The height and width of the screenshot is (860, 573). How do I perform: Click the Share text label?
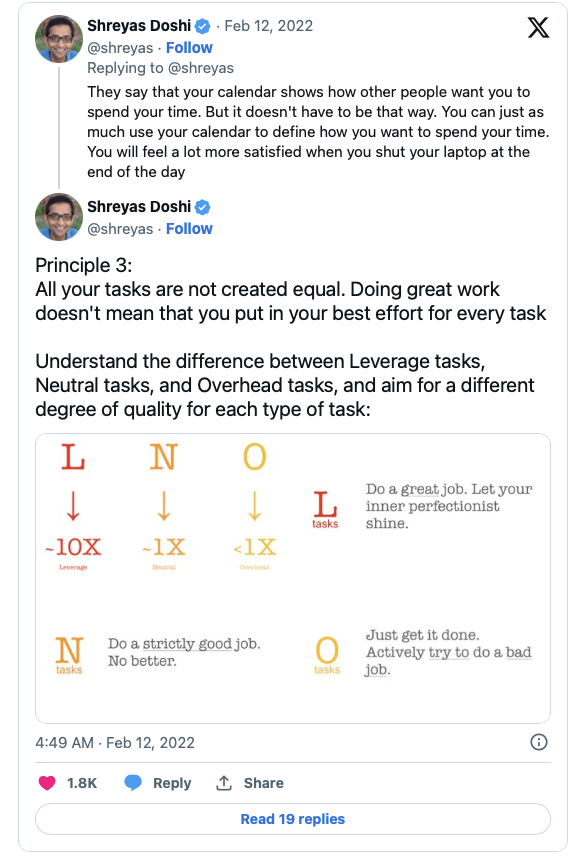point(264,783)
